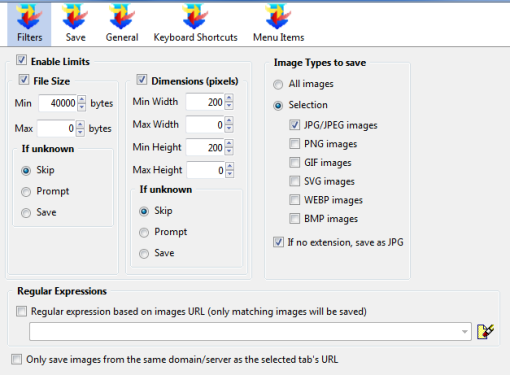
Task: Enable PNG images checkbox
Action: click(294, 144)
